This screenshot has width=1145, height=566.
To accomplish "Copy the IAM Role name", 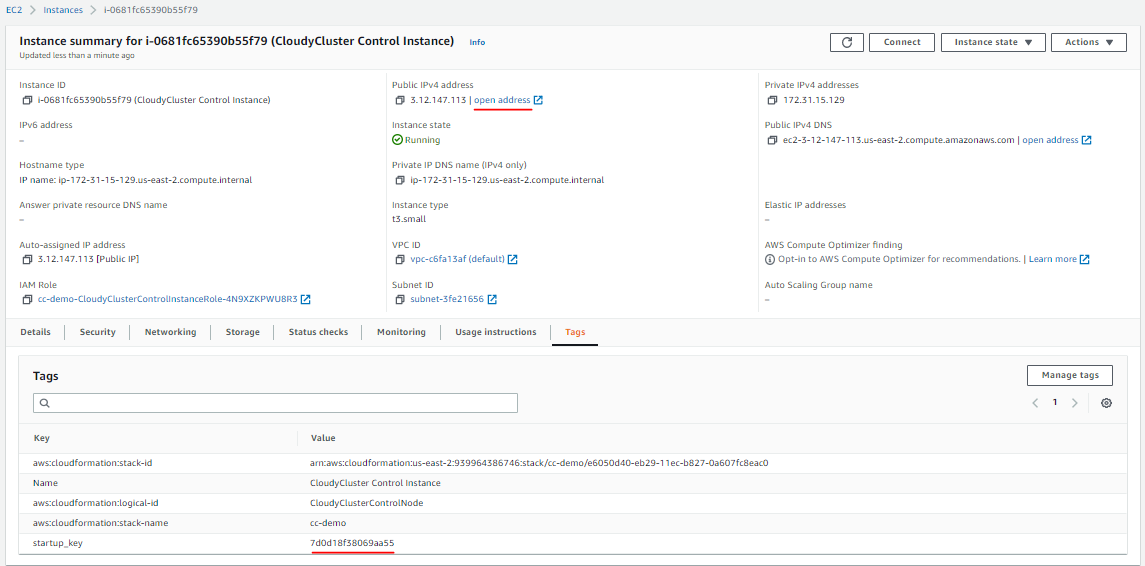I will pos(27,299).
